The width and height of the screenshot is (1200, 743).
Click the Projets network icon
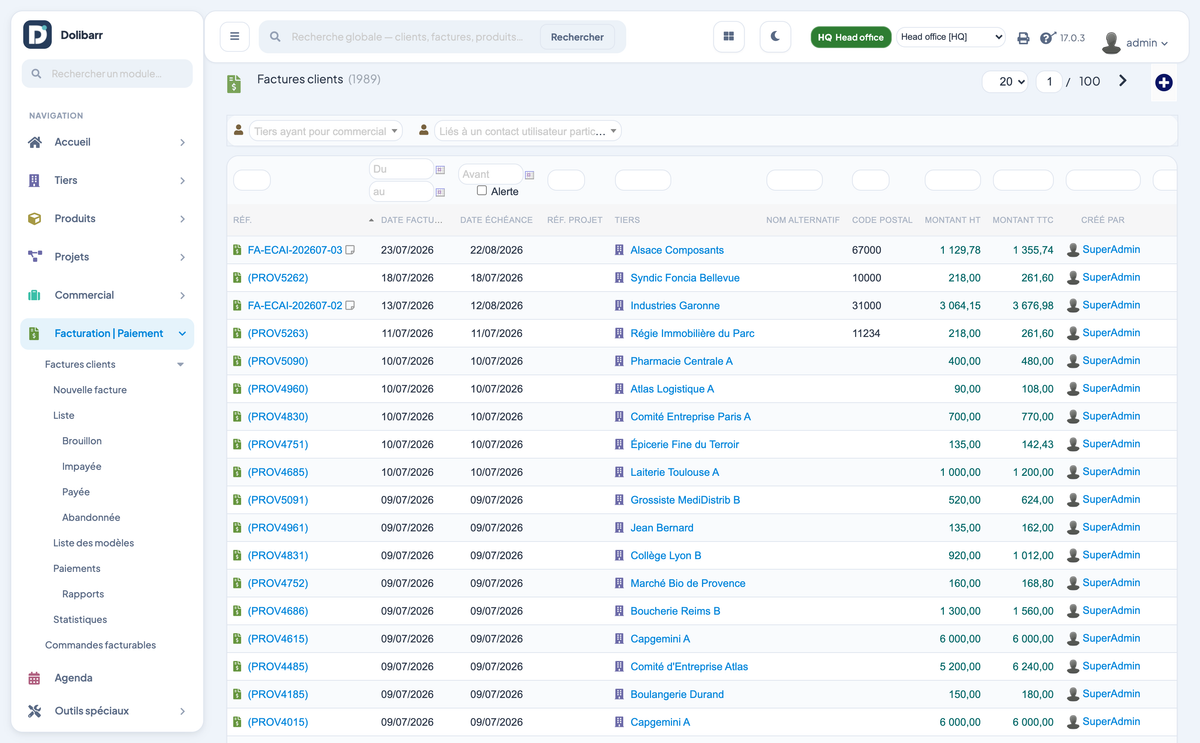point(35,257)
